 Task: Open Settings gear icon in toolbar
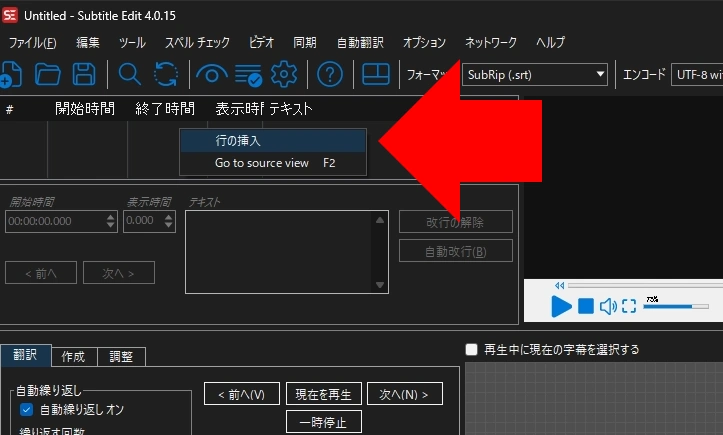tap(284, 74)
